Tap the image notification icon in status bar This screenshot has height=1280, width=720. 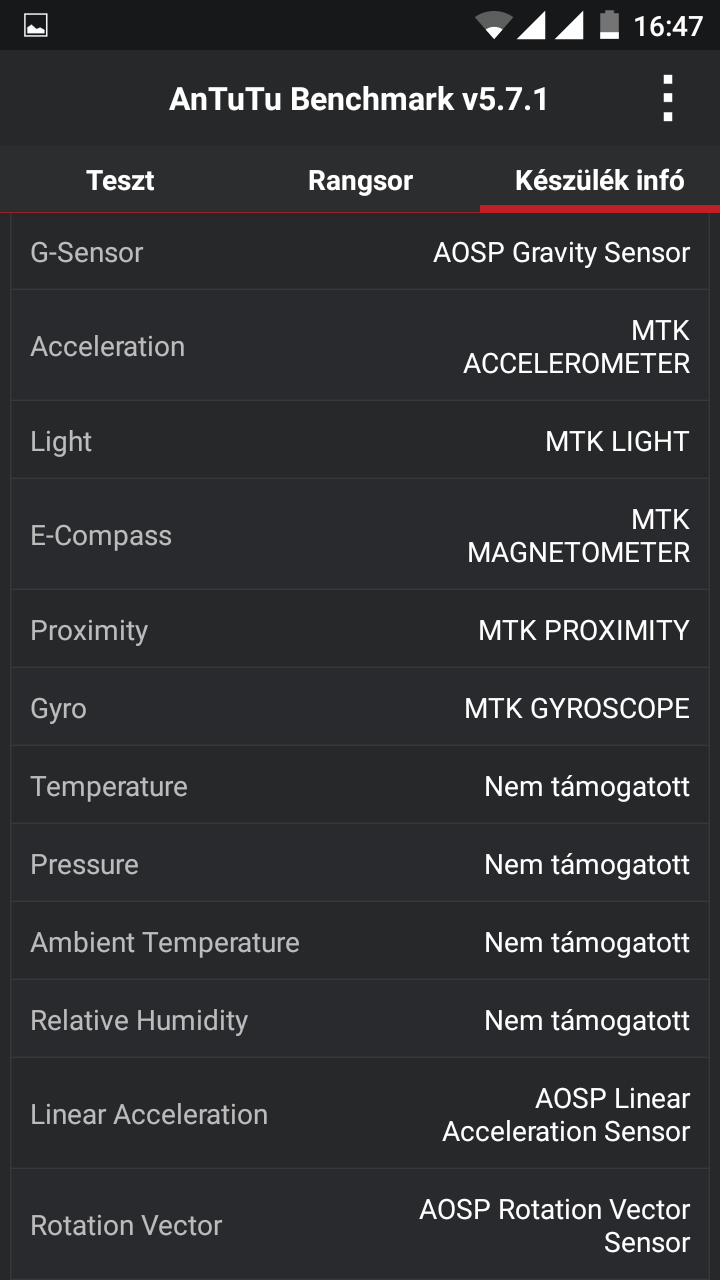[x=36, y=26]
